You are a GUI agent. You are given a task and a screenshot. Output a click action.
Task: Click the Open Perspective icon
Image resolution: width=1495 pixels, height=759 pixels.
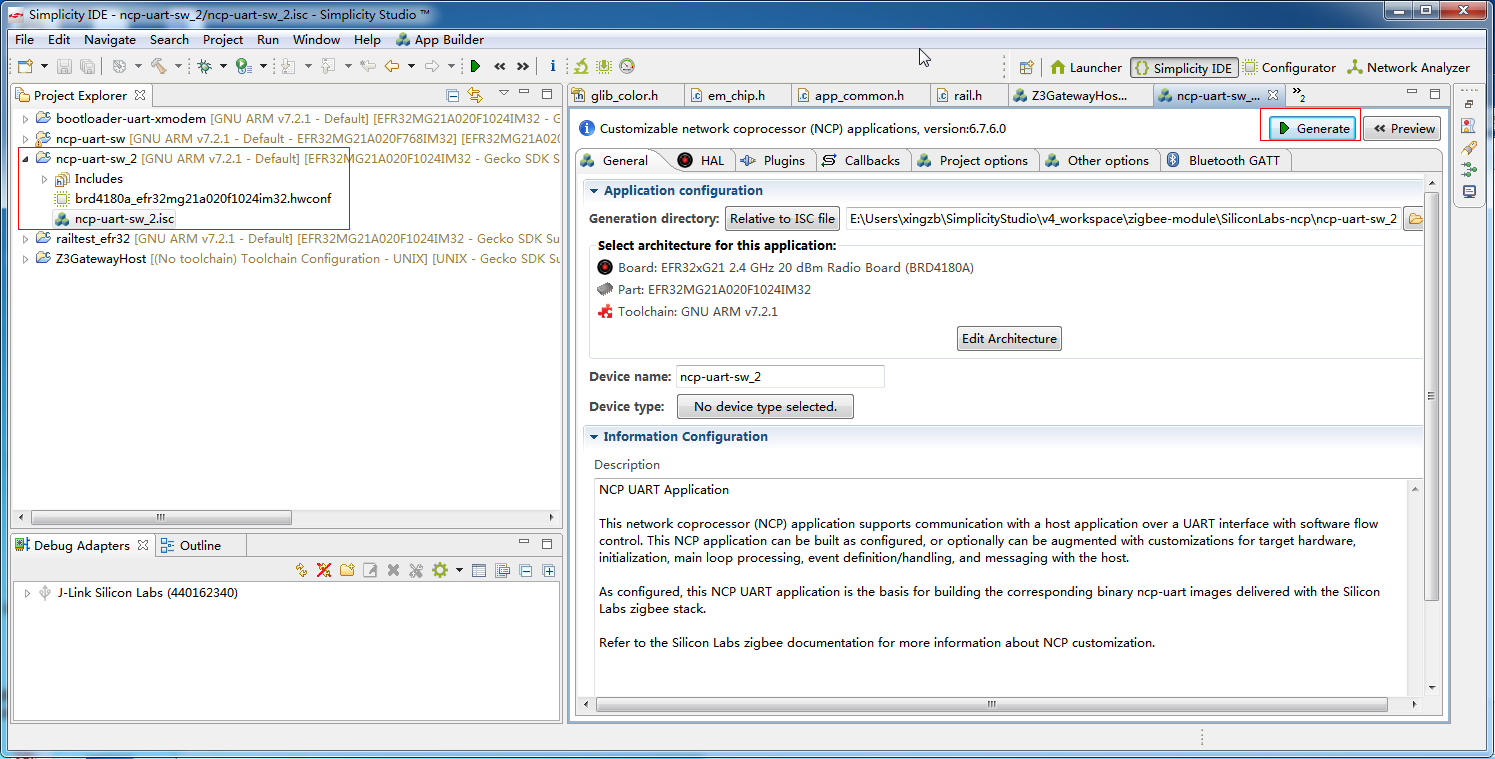click(x=1026, y=68)
